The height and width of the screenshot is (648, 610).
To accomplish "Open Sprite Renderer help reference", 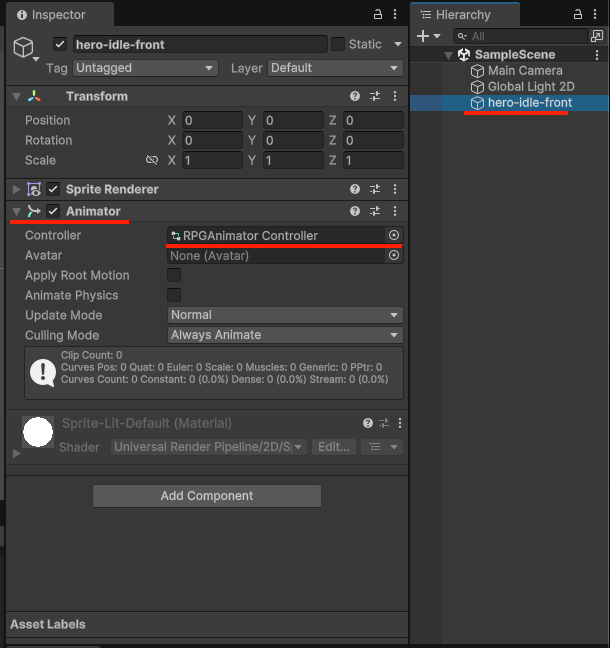I will click(x=355, y=189).
